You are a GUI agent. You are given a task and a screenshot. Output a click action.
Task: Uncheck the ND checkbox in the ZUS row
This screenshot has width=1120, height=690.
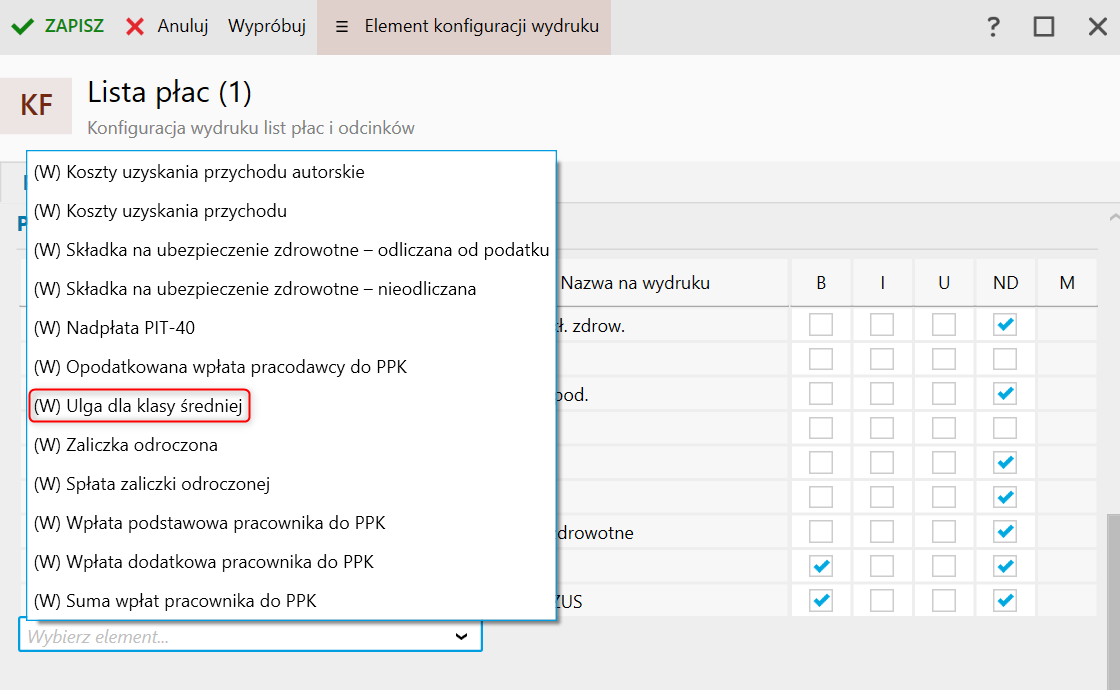point(1005,600)
